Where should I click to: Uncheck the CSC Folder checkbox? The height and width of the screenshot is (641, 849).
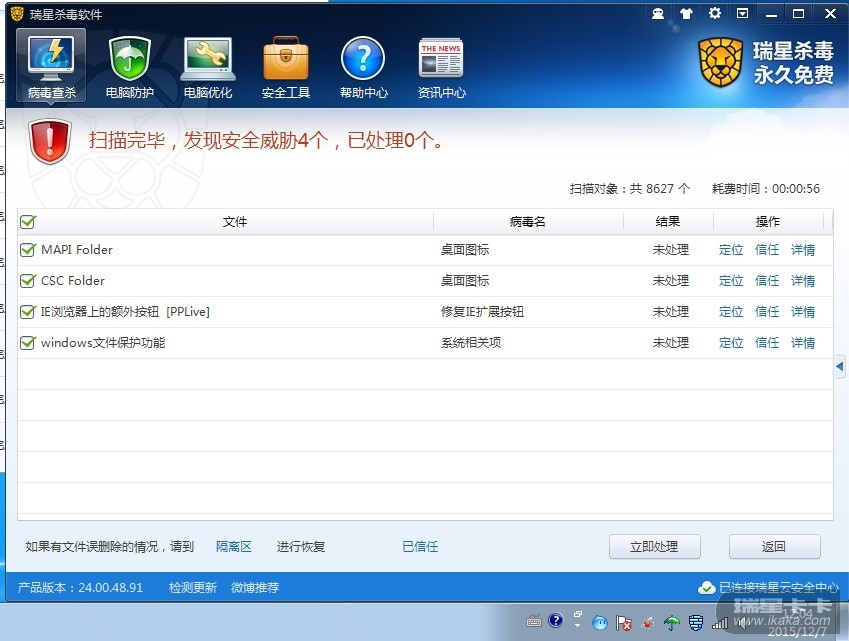pos(28,281)
